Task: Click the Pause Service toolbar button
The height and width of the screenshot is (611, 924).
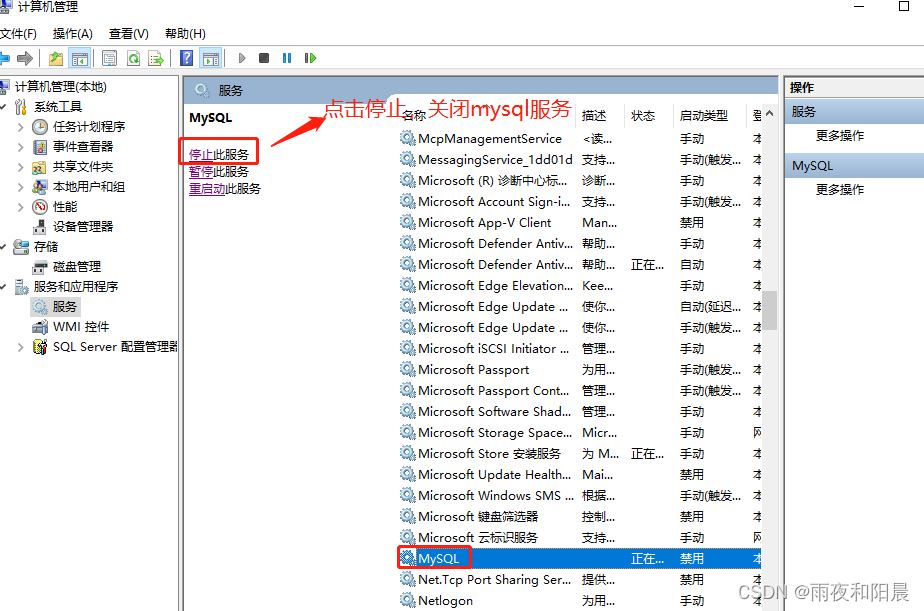Action: 287,58
